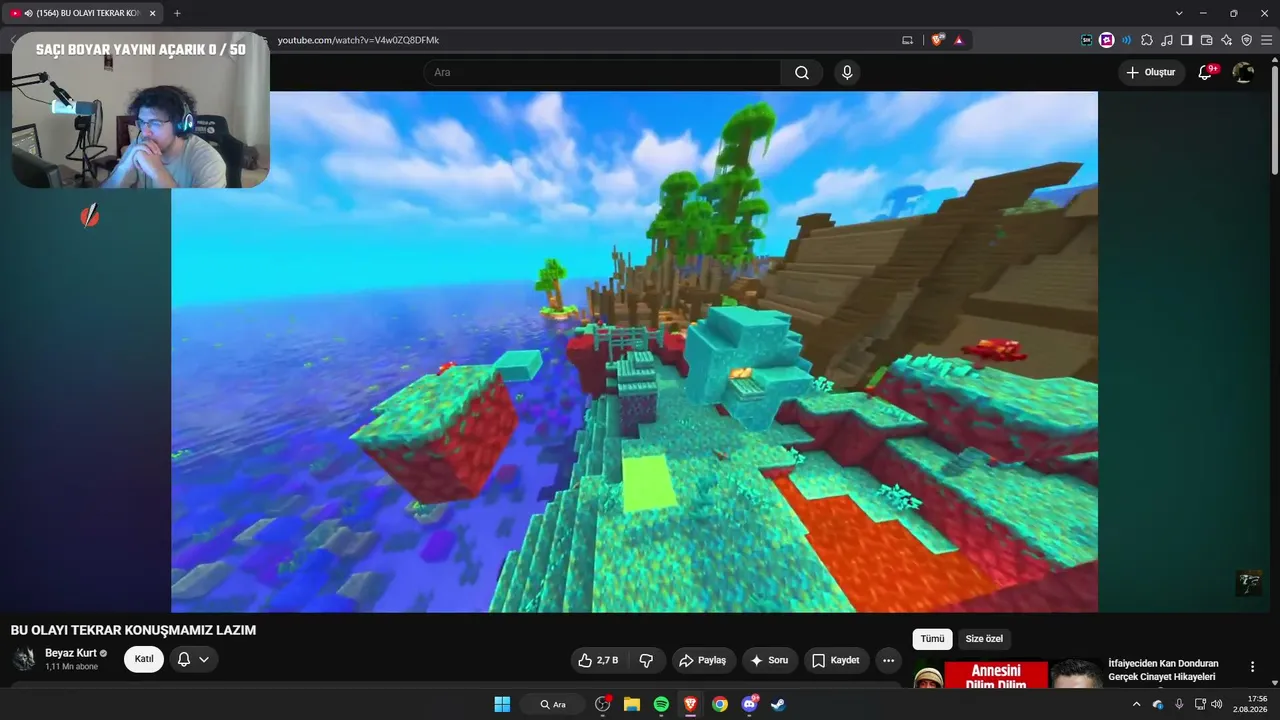Select the Size özel filter chip
Image resolution: width=1280 pixels, height=720 pixels.
[x=984, y=639]
